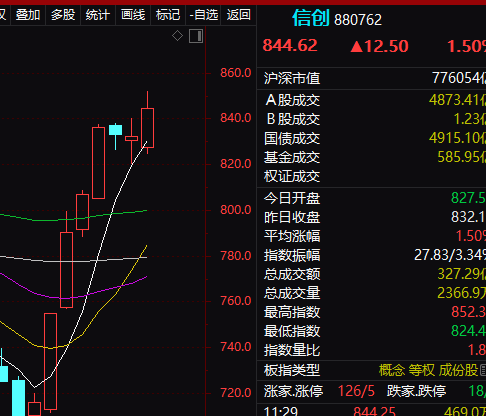Select the 平均涨幅 row label
Image resolution: width=486 pixels, height=416 pixels.
point(292,236)
